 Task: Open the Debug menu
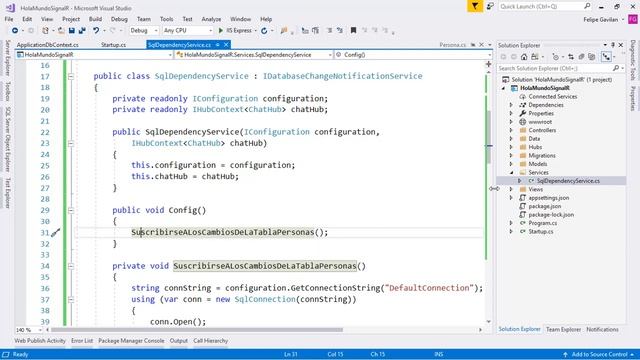coord(119,19)
